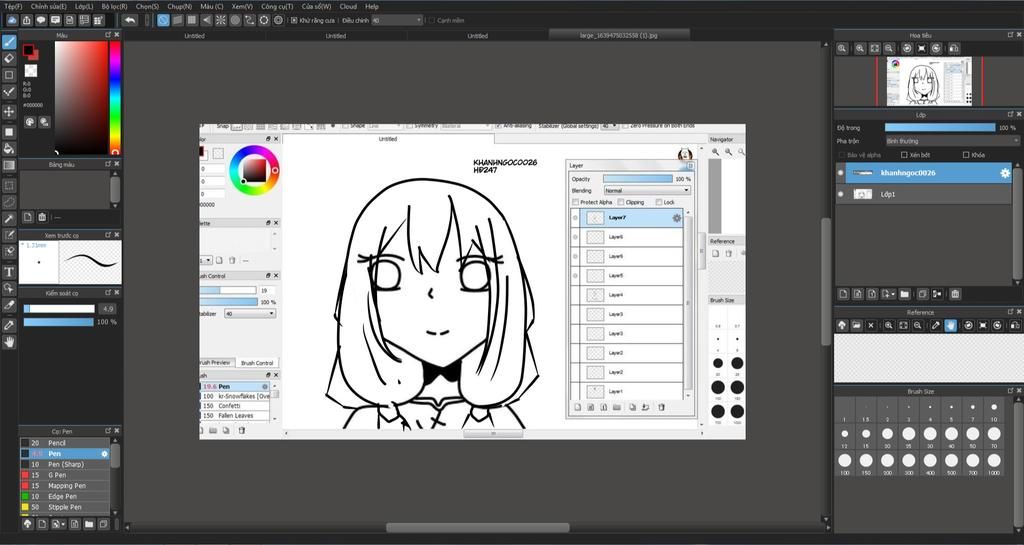
Task: Select the Lớp1 layer row
Action: pos(923,194)
